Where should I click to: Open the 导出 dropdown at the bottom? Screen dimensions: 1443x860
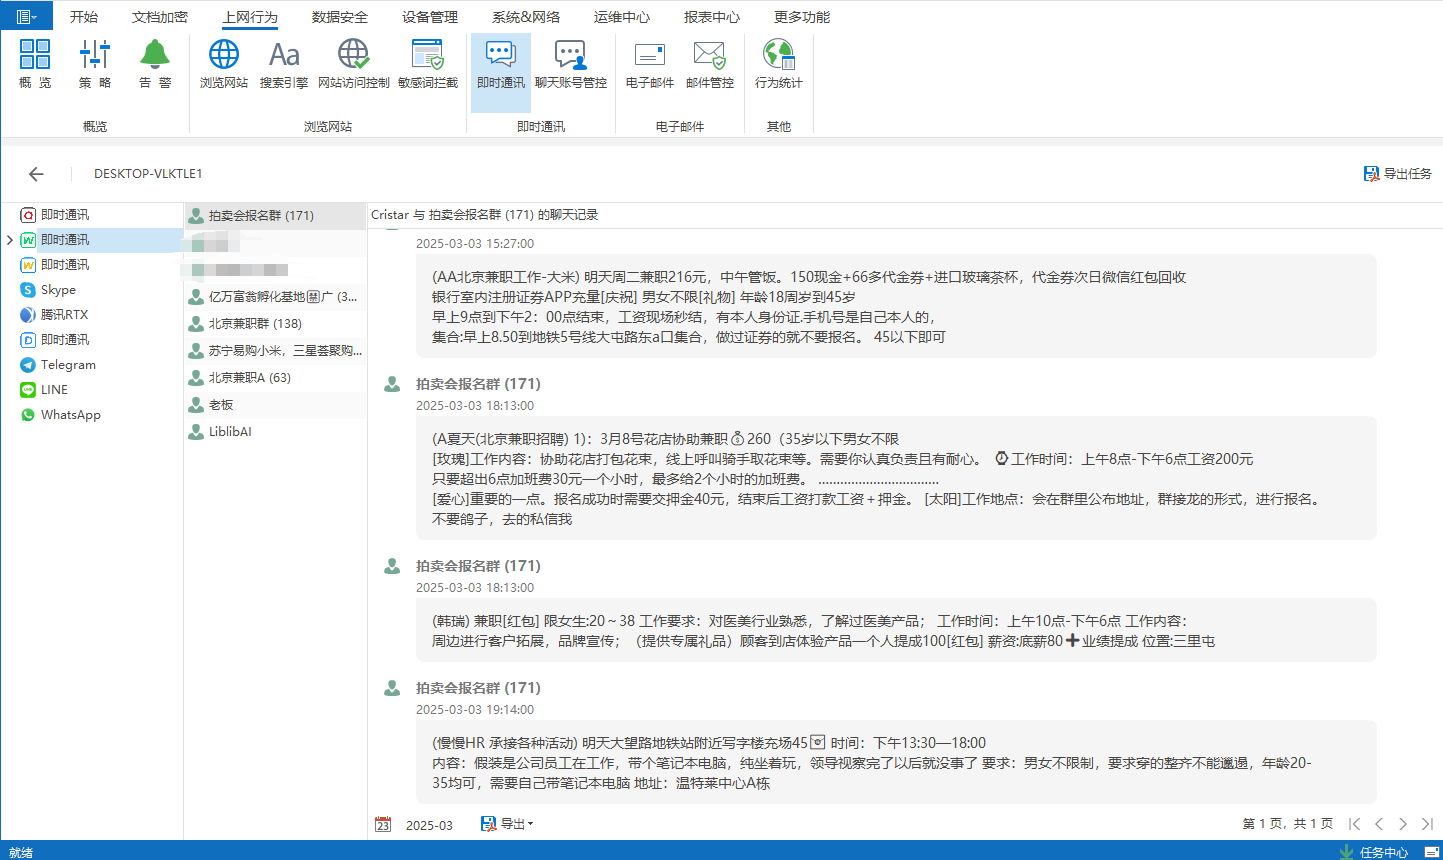point(508,824)
